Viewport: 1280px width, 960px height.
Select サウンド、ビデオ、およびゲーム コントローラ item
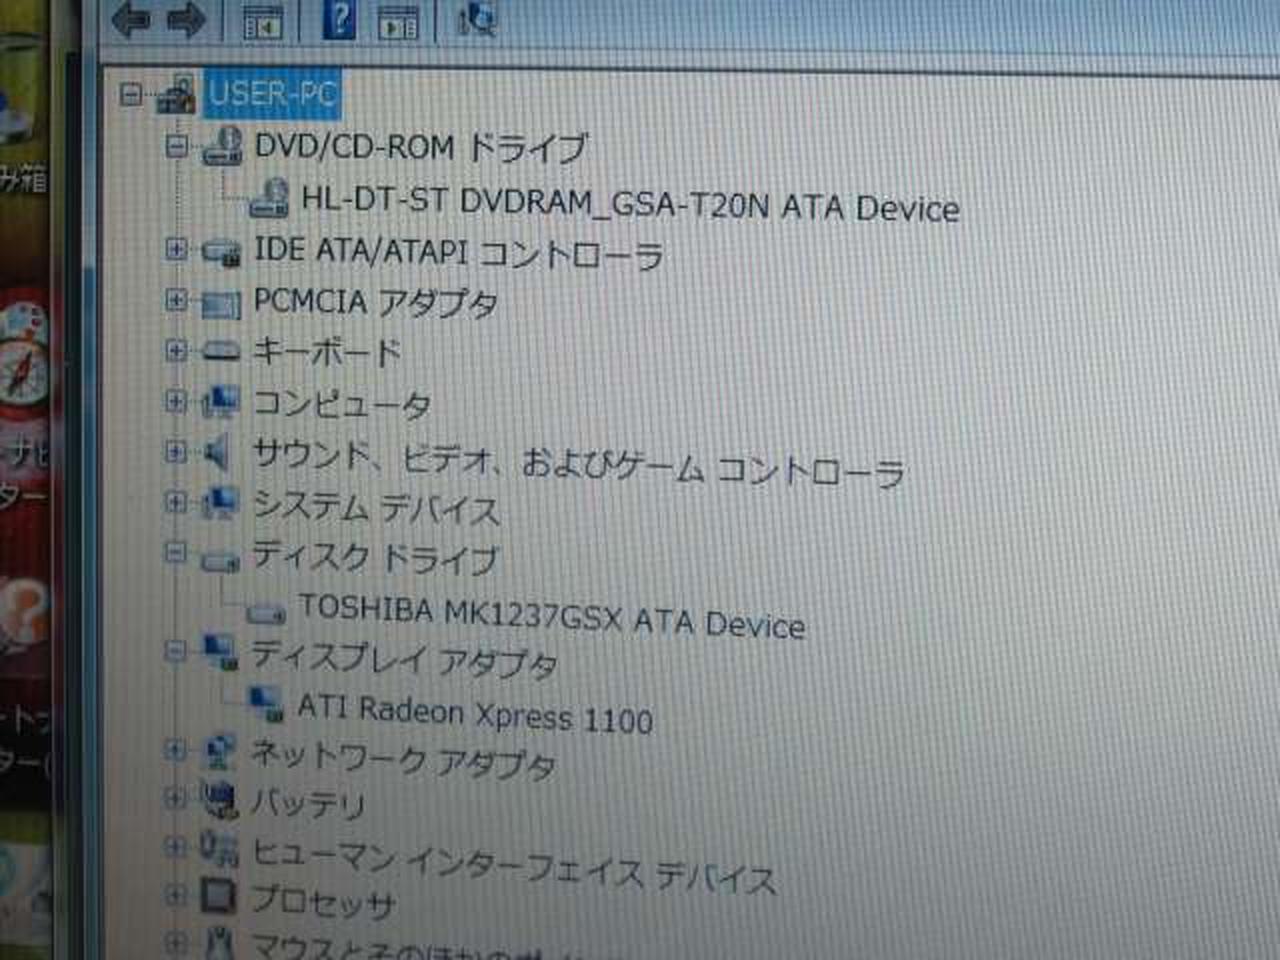click(x=578, y=462)
